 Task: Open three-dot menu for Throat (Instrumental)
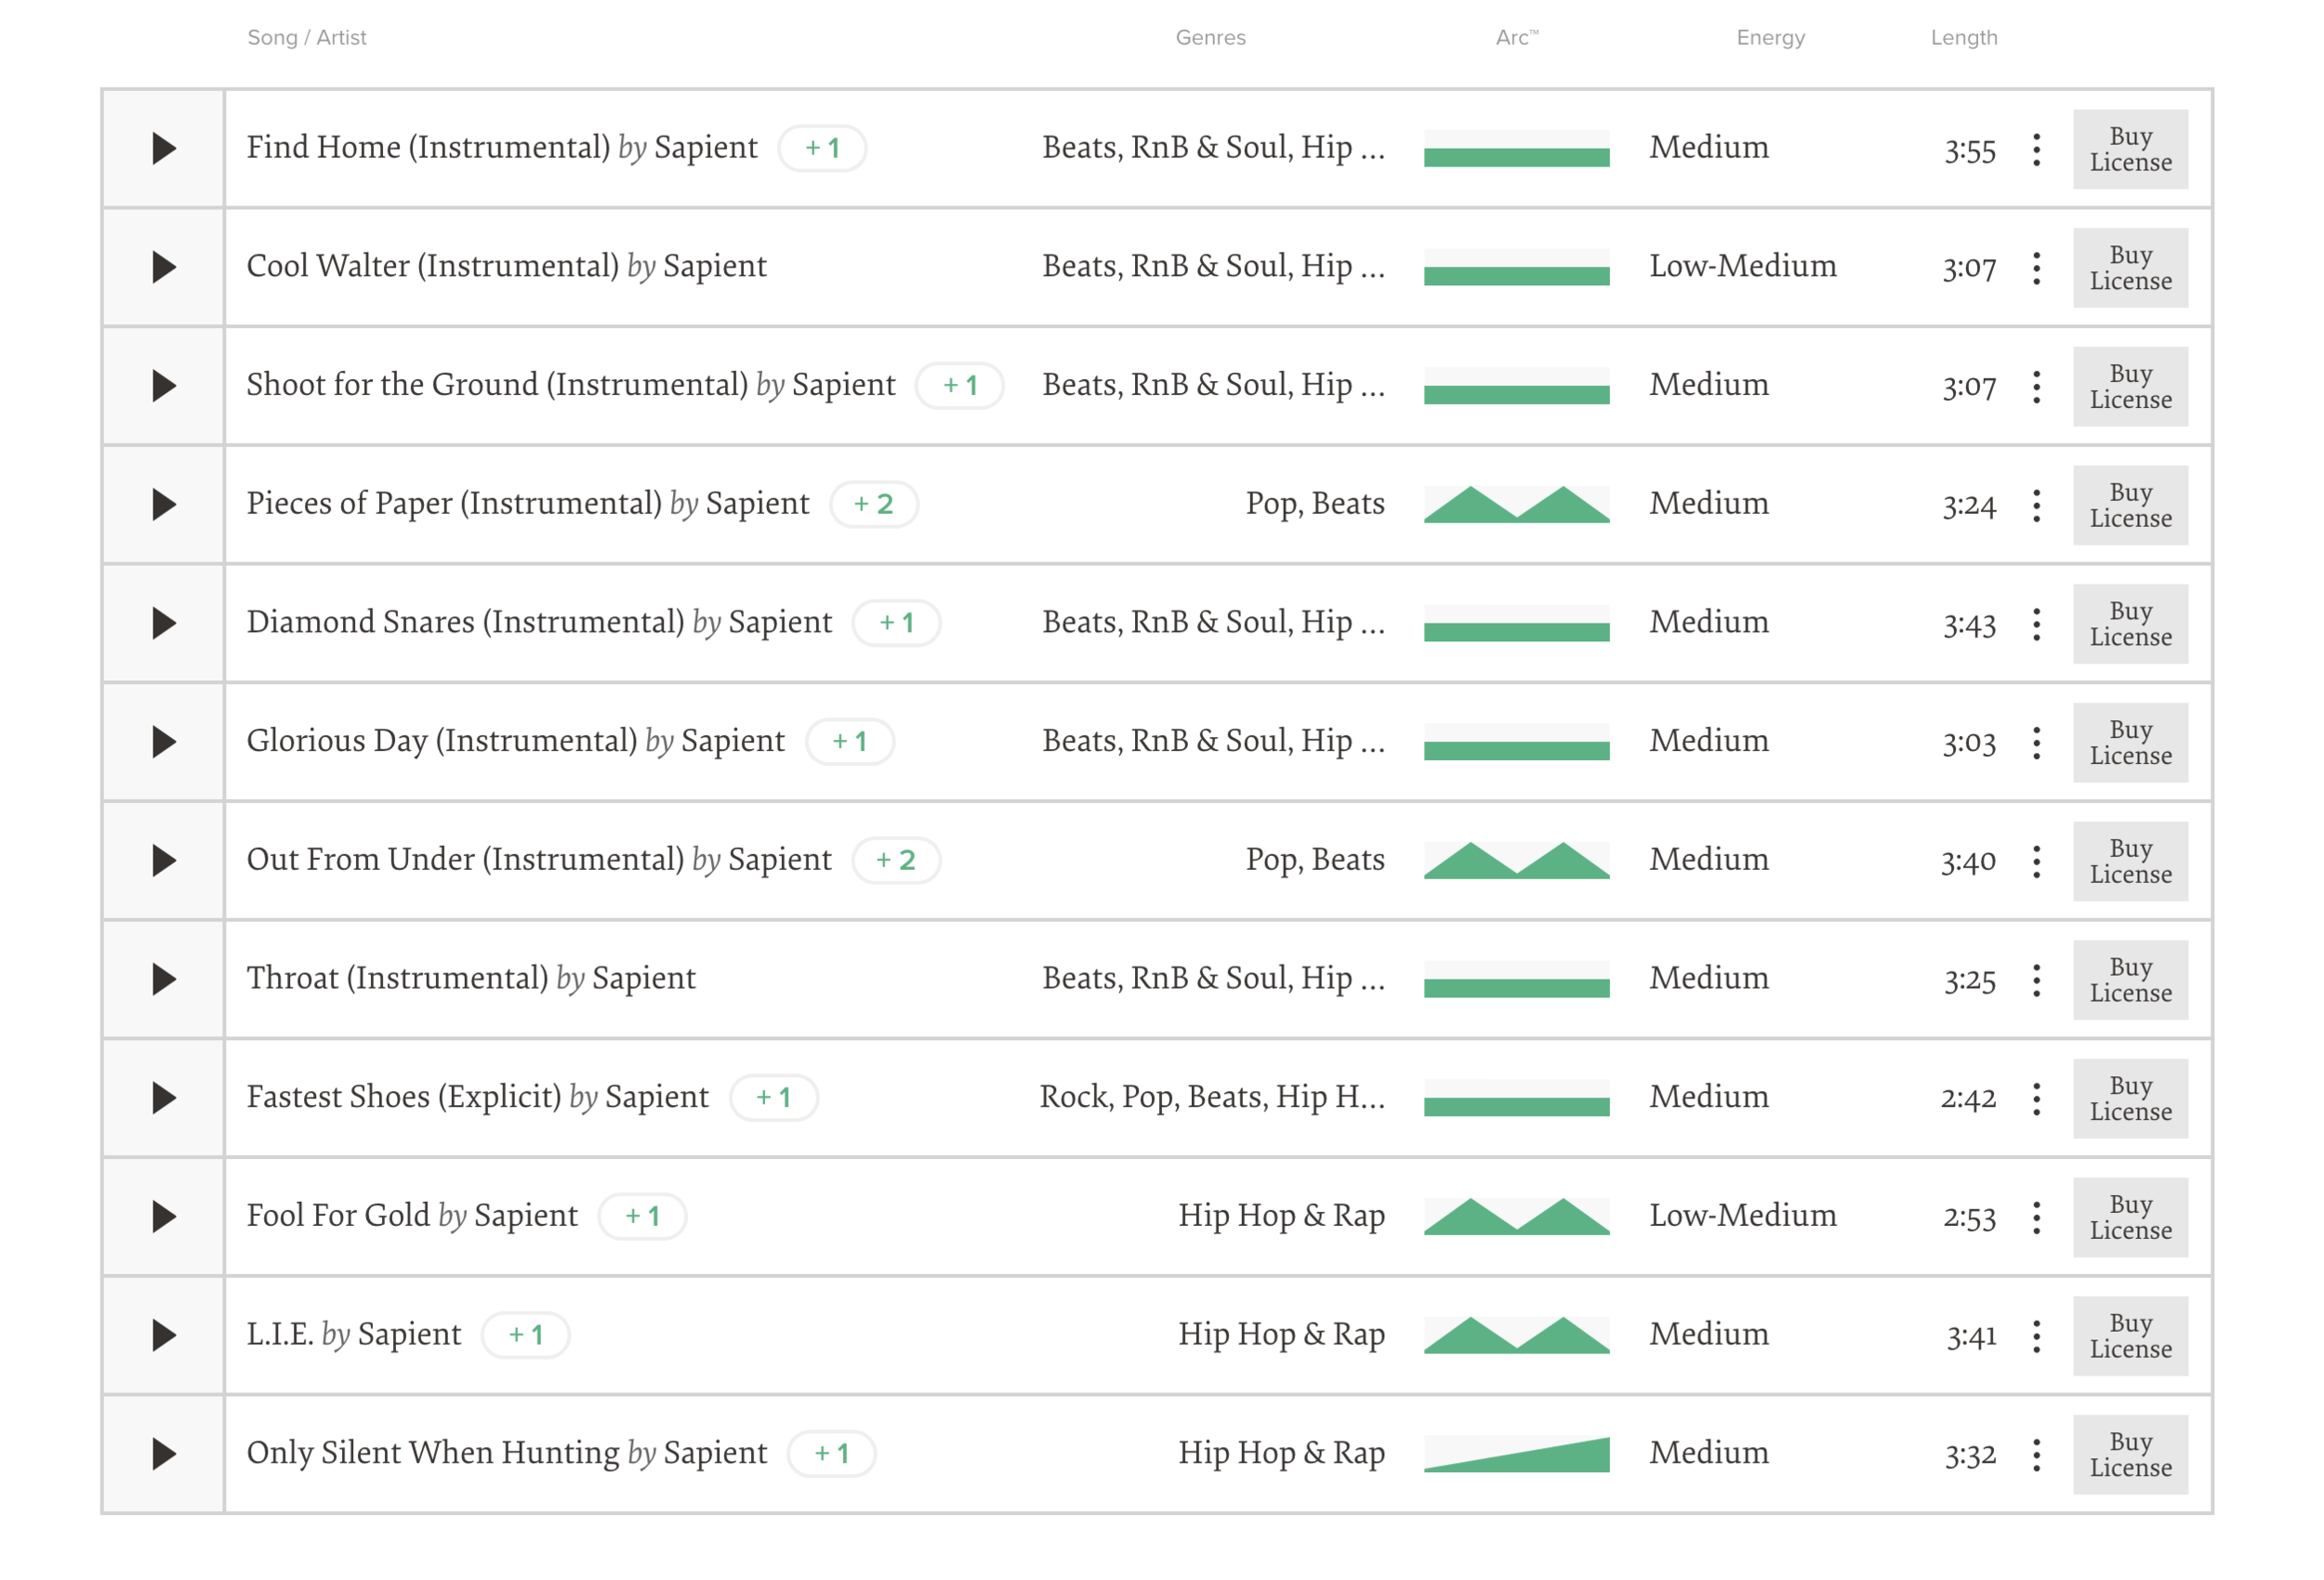(x=2036, y=980)
